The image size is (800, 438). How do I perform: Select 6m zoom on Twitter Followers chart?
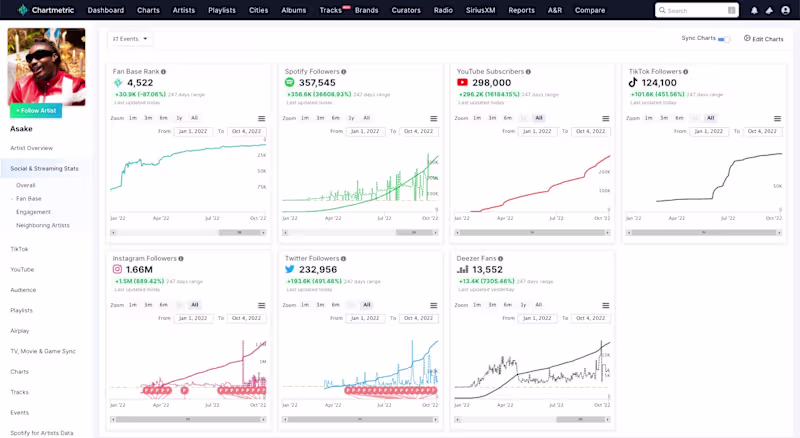pyautogui.click(x=336, y=305)
